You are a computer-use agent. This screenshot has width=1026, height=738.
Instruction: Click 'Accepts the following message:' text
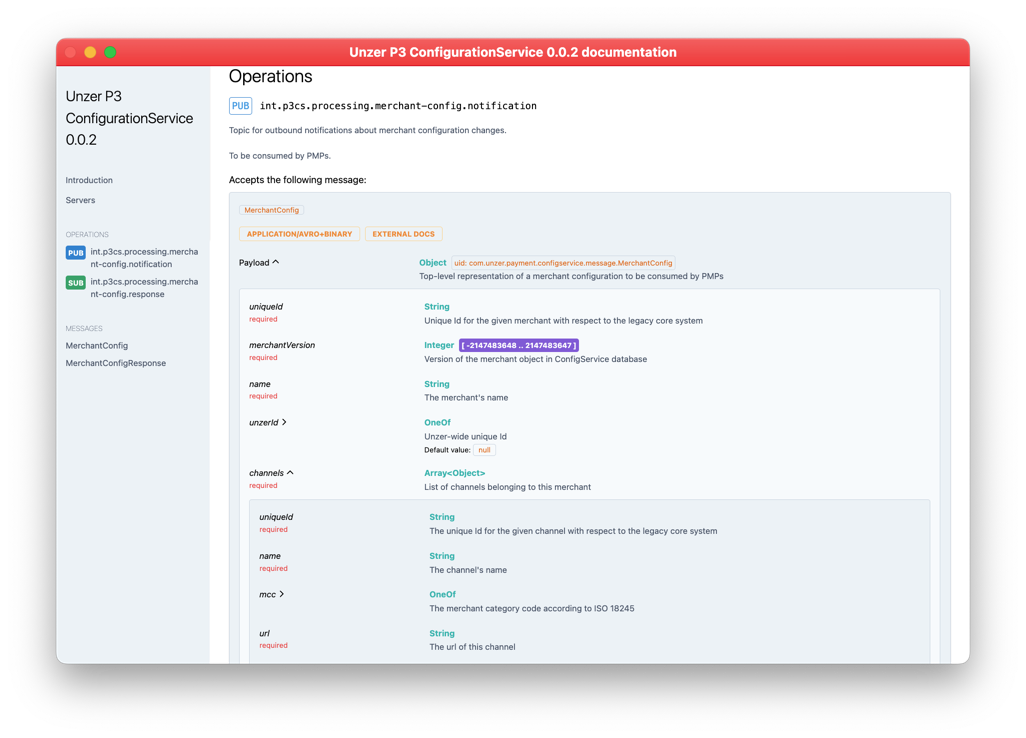(298, 180)
